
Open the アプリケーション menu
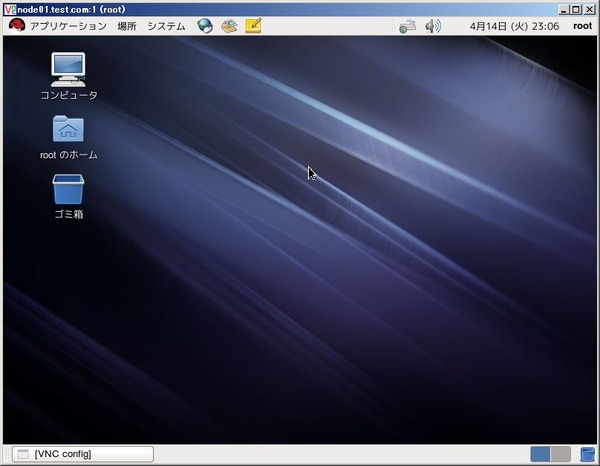coord(68,26)
